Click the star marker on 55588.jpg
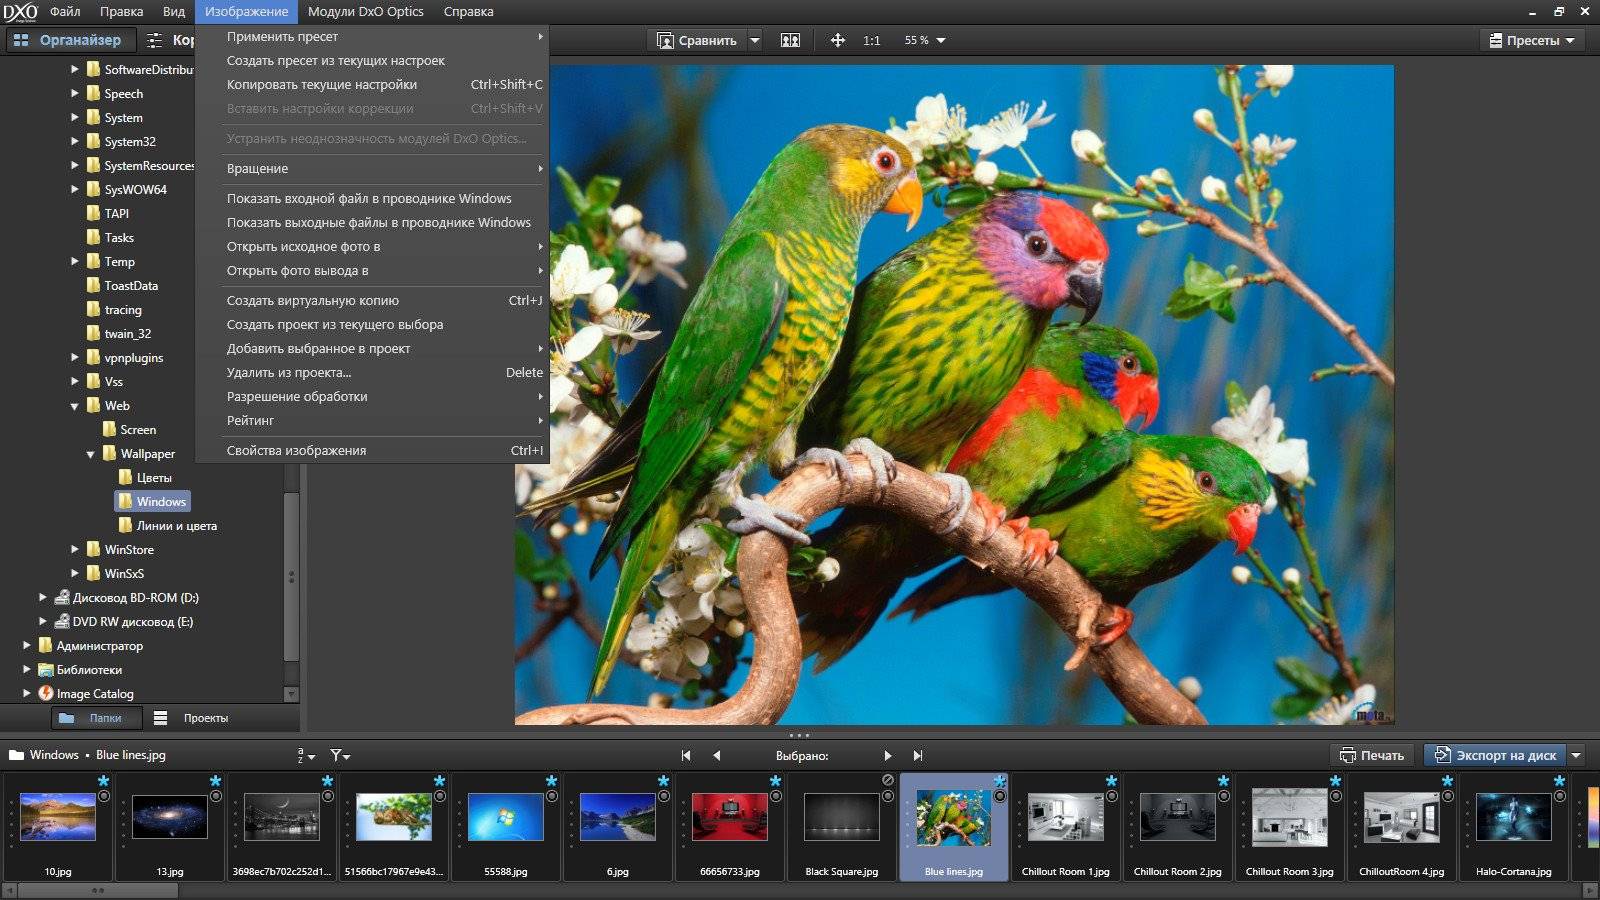This screenshot has height=900, width=1600. 551,781
